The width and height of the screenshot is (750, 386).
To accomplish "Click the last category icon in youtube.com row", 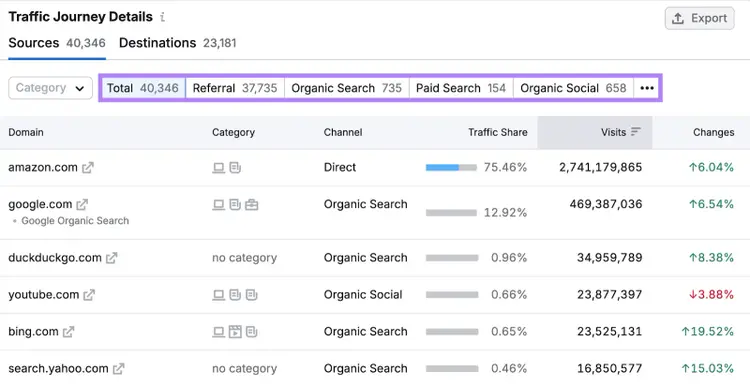I will [252, 295].
